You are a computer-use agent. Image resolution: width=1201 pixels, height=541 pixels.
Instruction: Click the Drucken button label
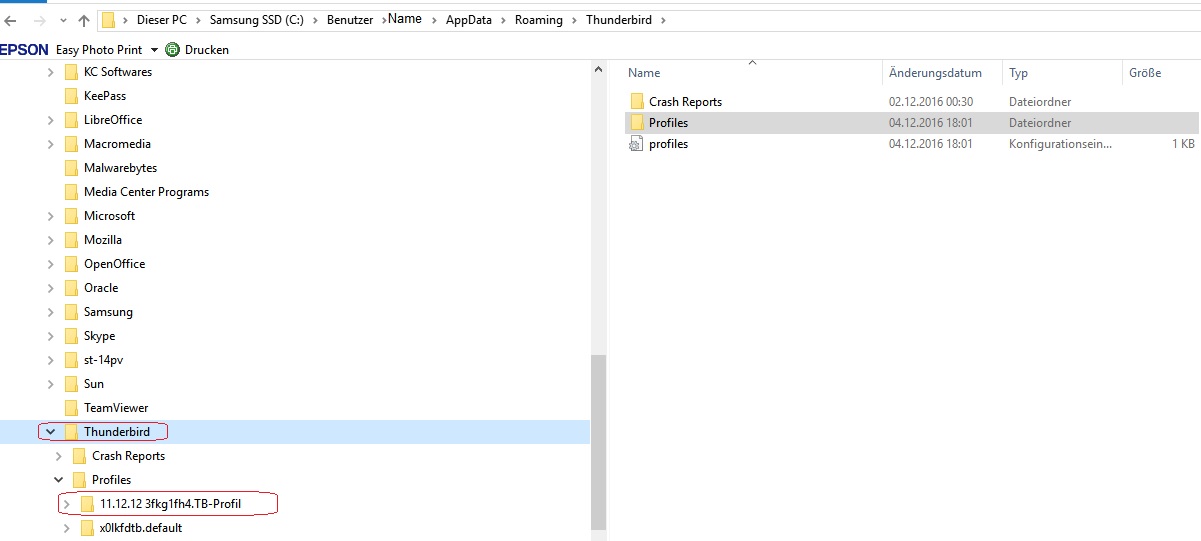tap(207, 50)
